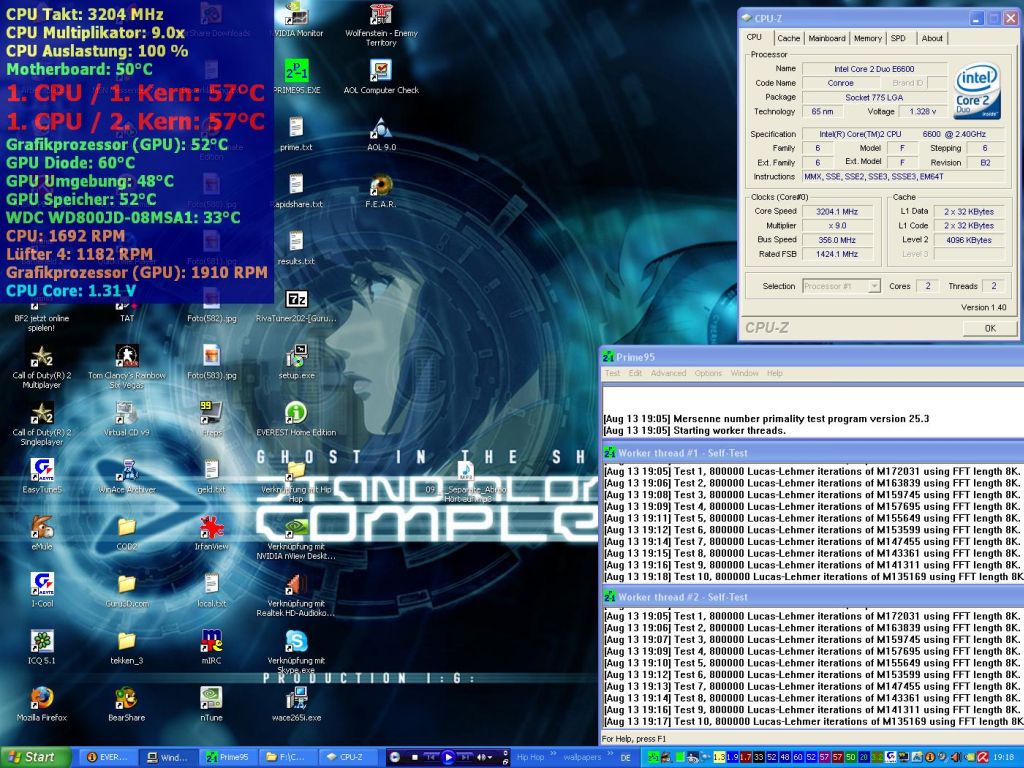Open the mIRC desktop icon
1024x768 pixels.
pos(212,647)
